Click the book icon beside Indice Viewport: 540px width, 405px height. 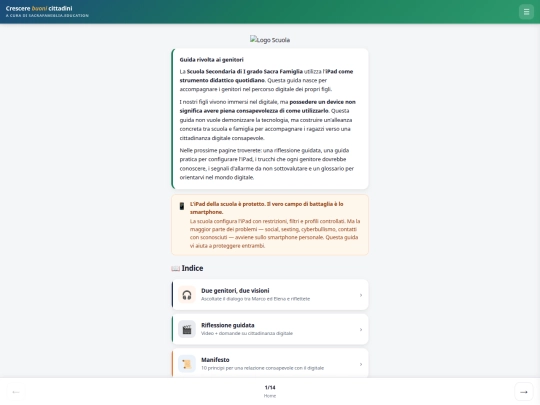(x=175, y=268)
